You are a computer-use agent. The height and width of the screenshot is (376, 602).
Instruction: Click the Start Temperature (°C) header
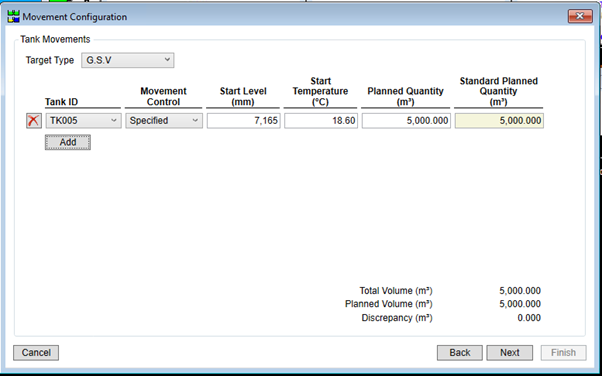coord(321,91)
